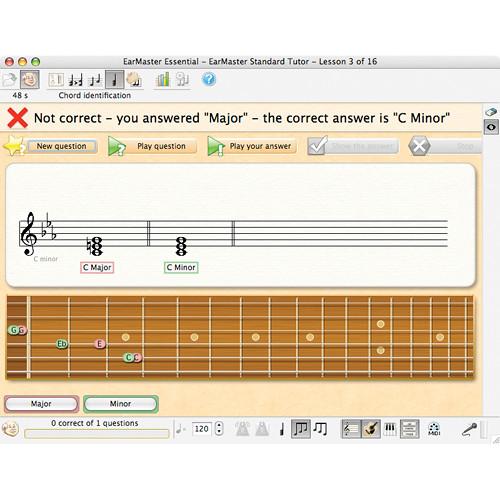Viewport: 500px width, 500px height.
Task: Click the eraser icon in right sidebar
Action: pos(491,112)
